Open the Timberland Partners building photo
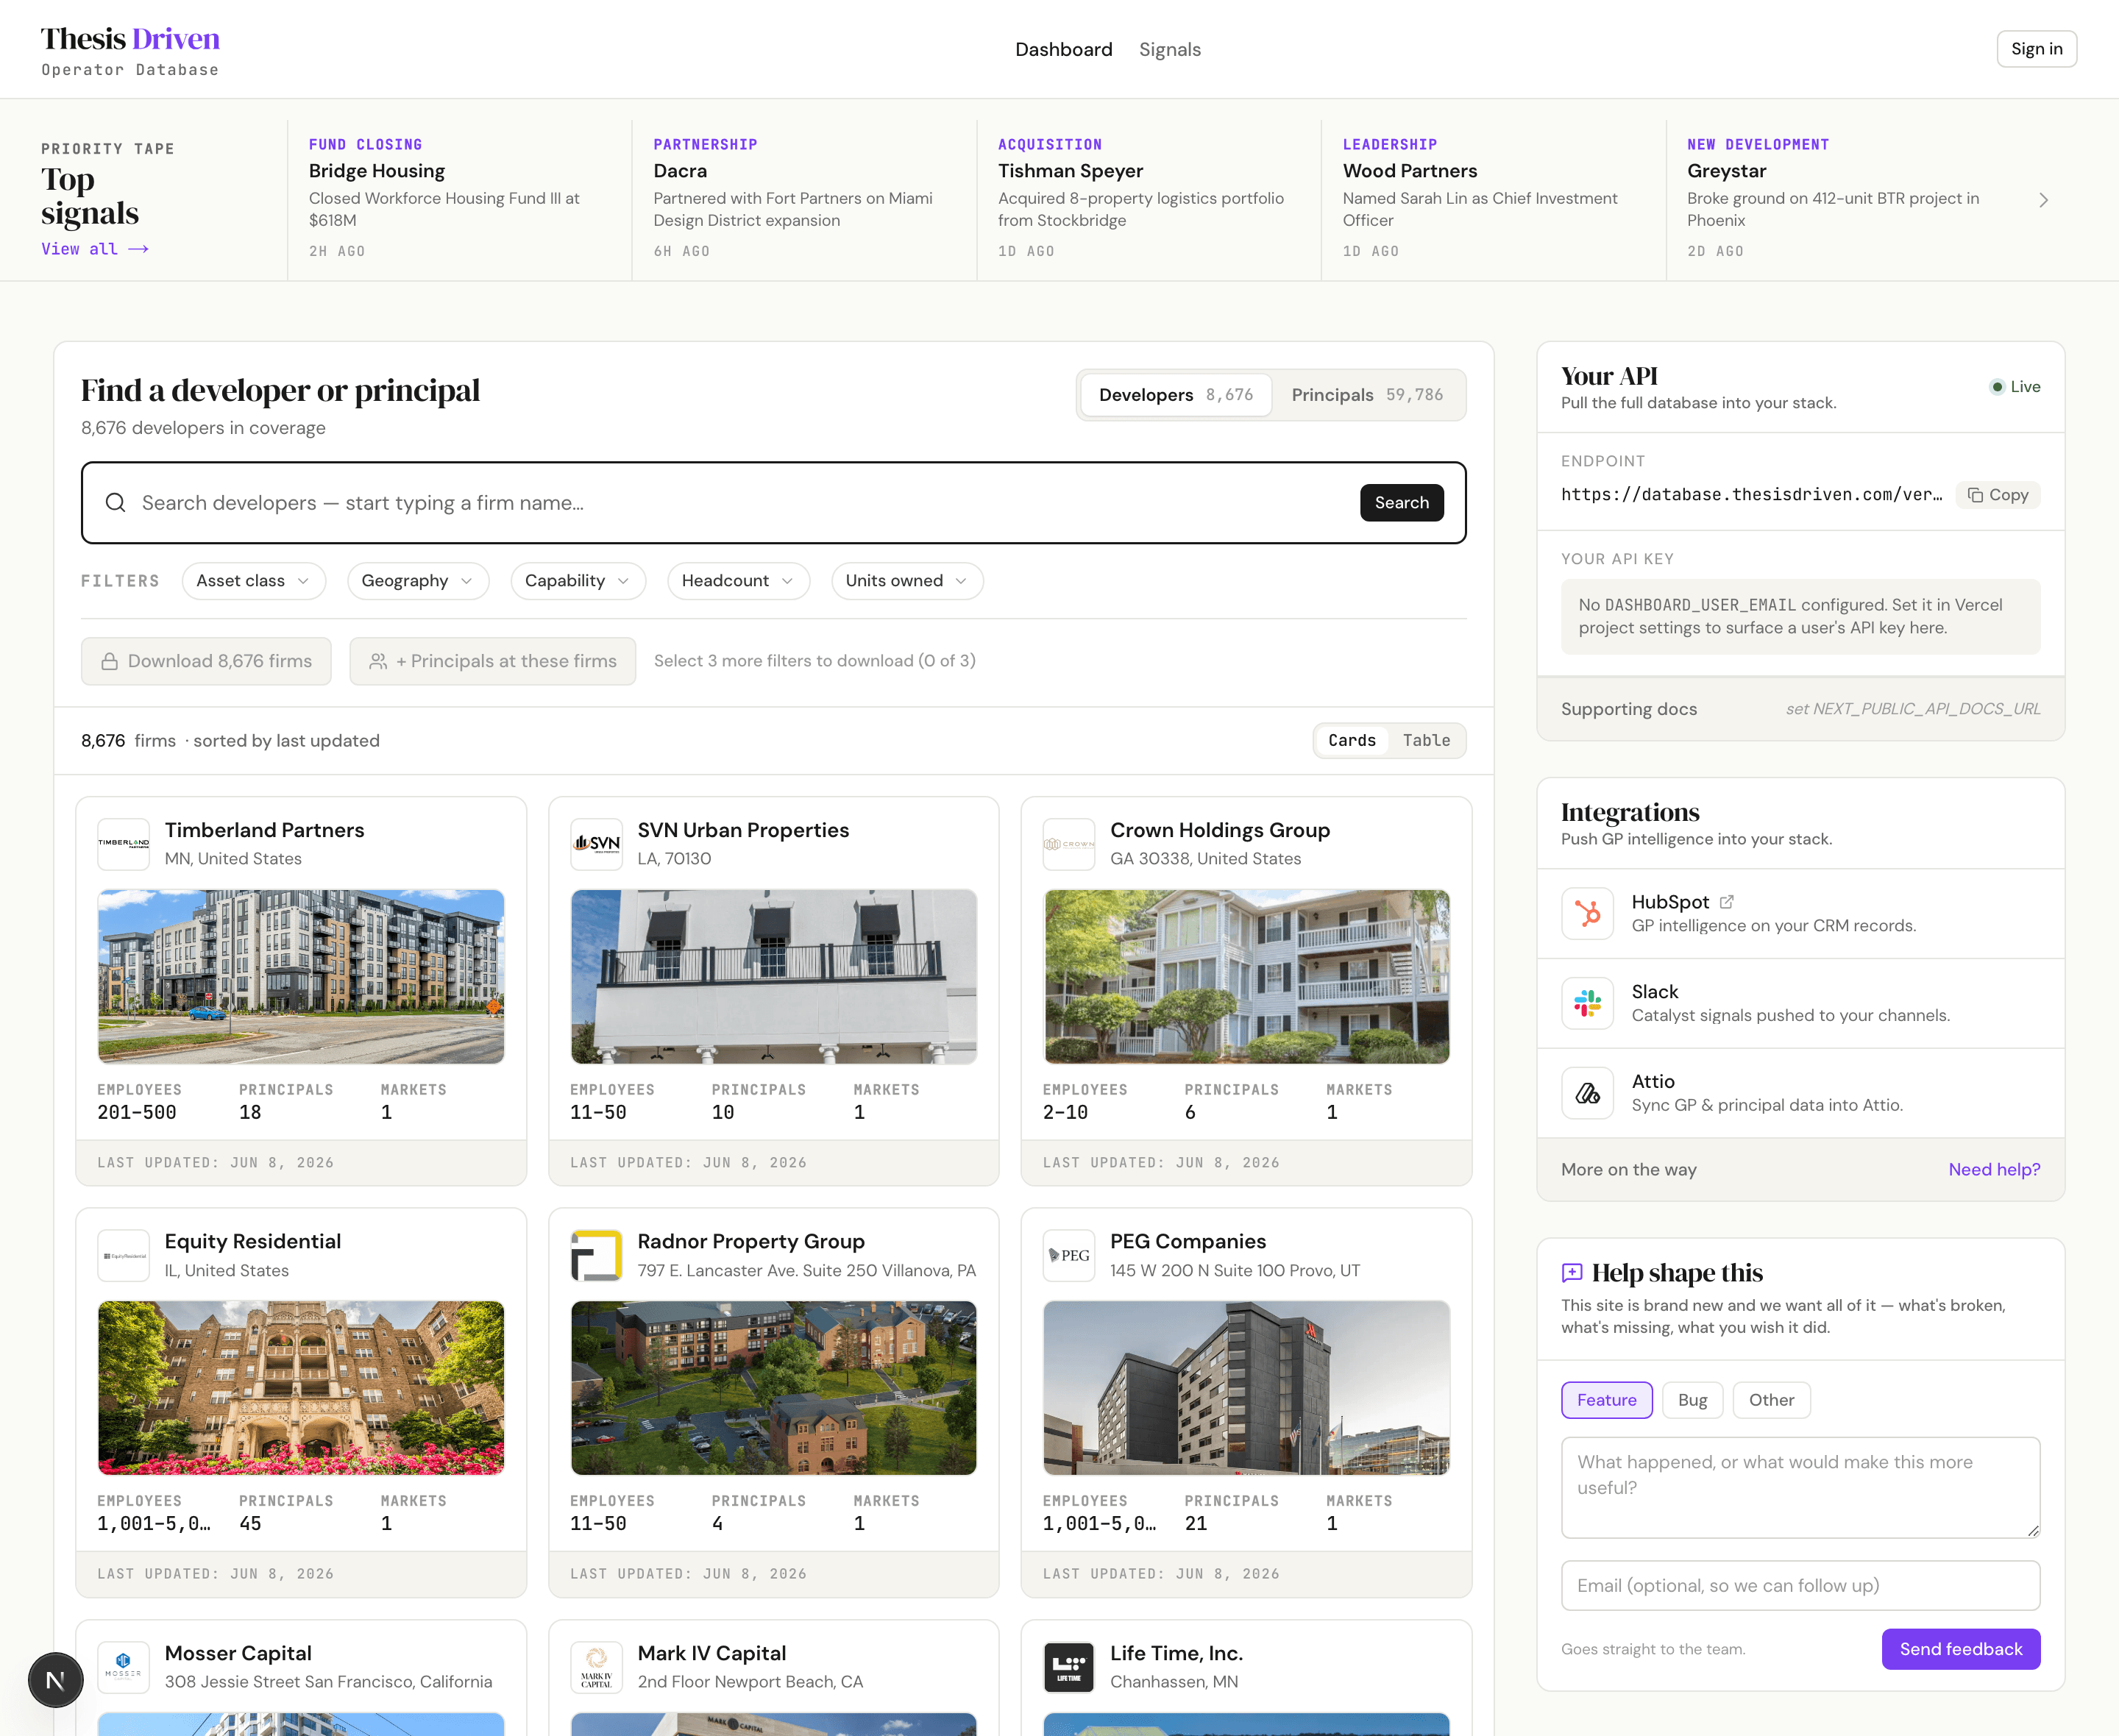This screenshot has height=1736, width=2119. 301,977
